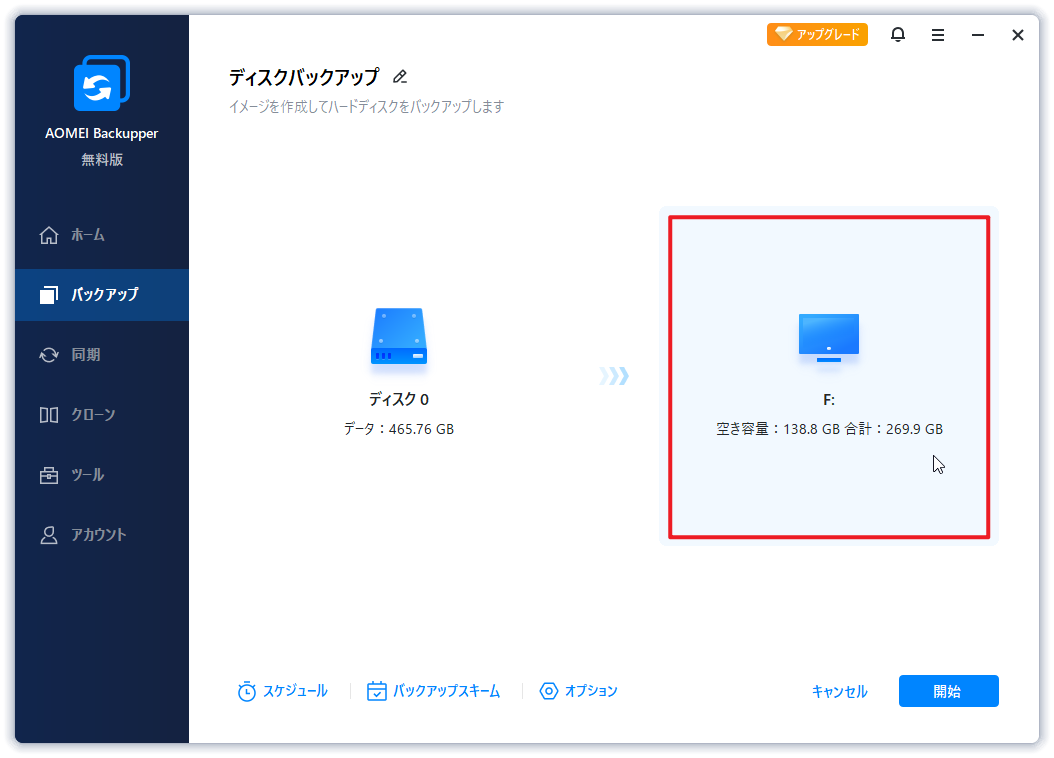The width and height of the screenshot is (1054, 758).
Task: Open ツール in the sidebar
Action: click(x=102, y=474)
